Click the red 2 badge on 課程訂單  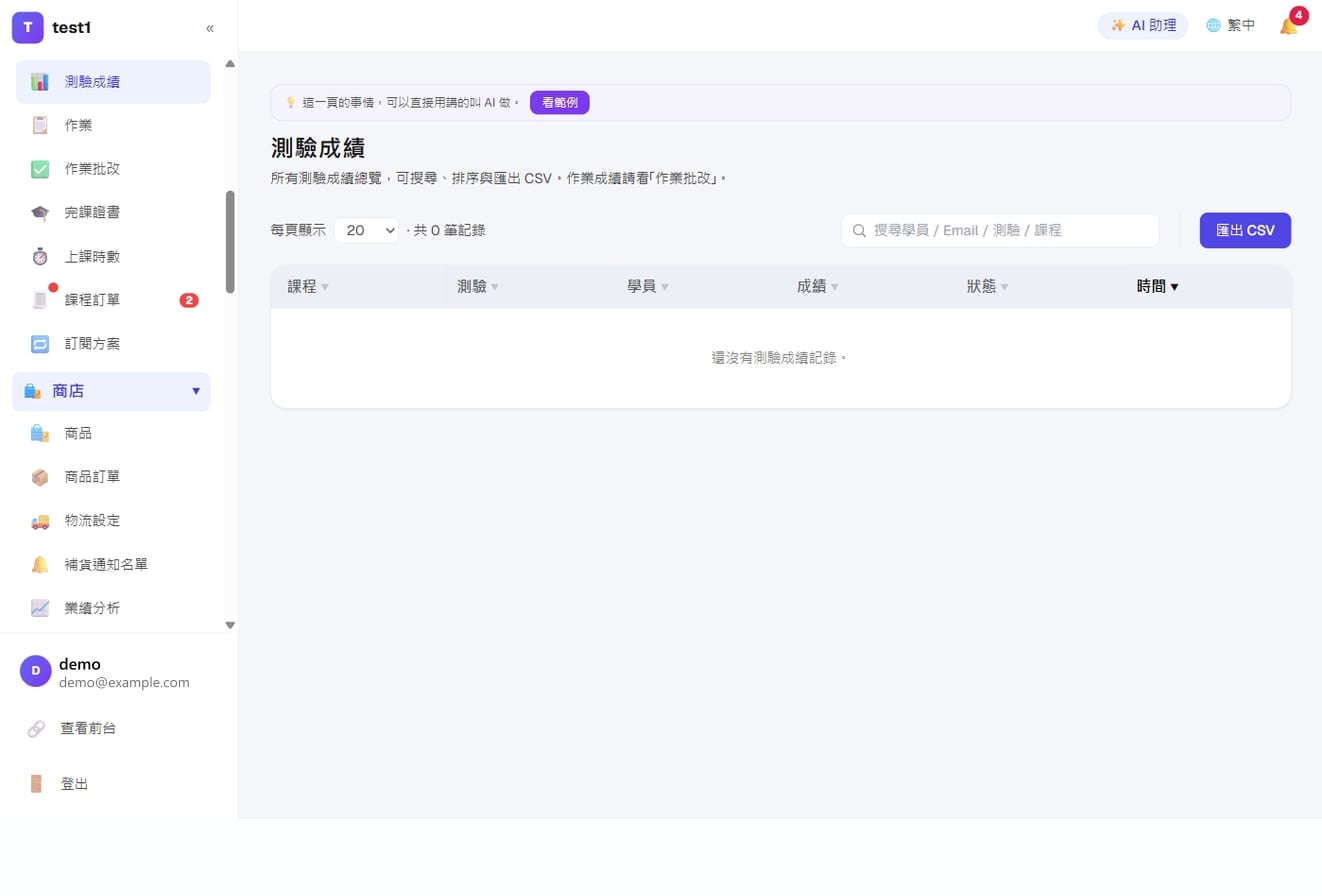tap(189, 300)
